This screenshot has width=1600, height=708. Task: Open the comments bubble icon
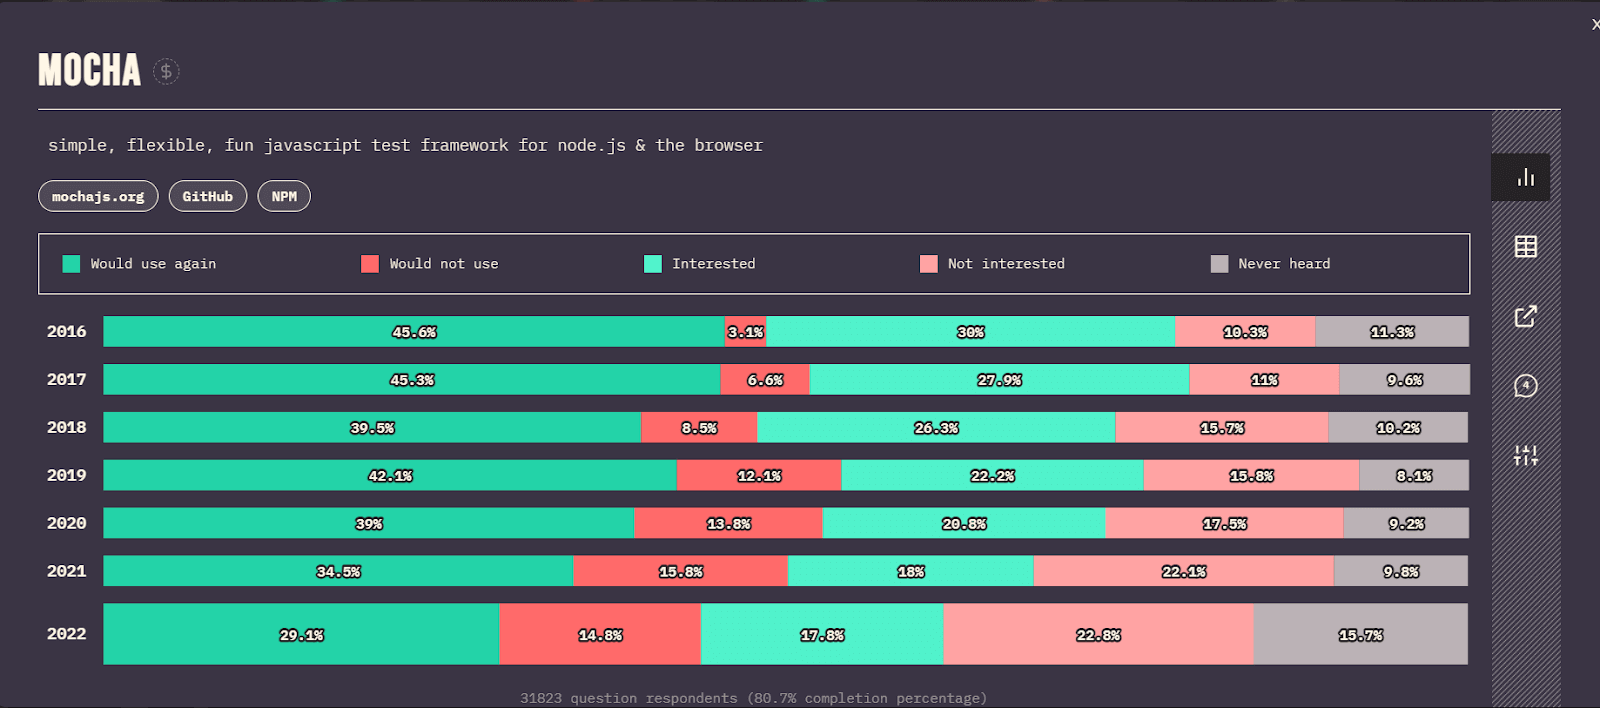pos(1525,386)
